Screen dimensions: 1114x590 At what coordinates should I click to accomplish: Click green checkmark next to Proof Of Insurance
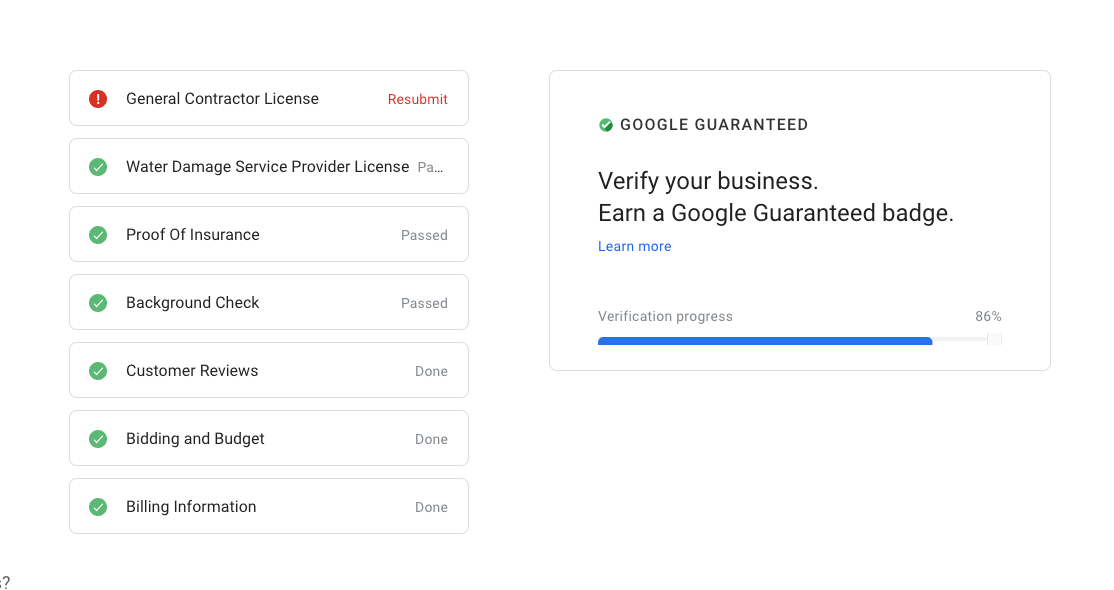(98, 235)
